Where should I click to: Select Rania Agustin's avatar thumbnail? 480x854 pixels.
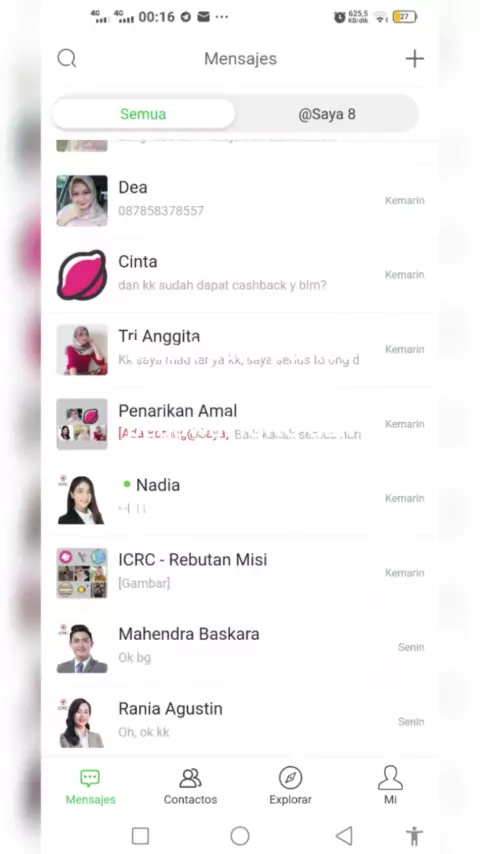[x=82, y=722]
